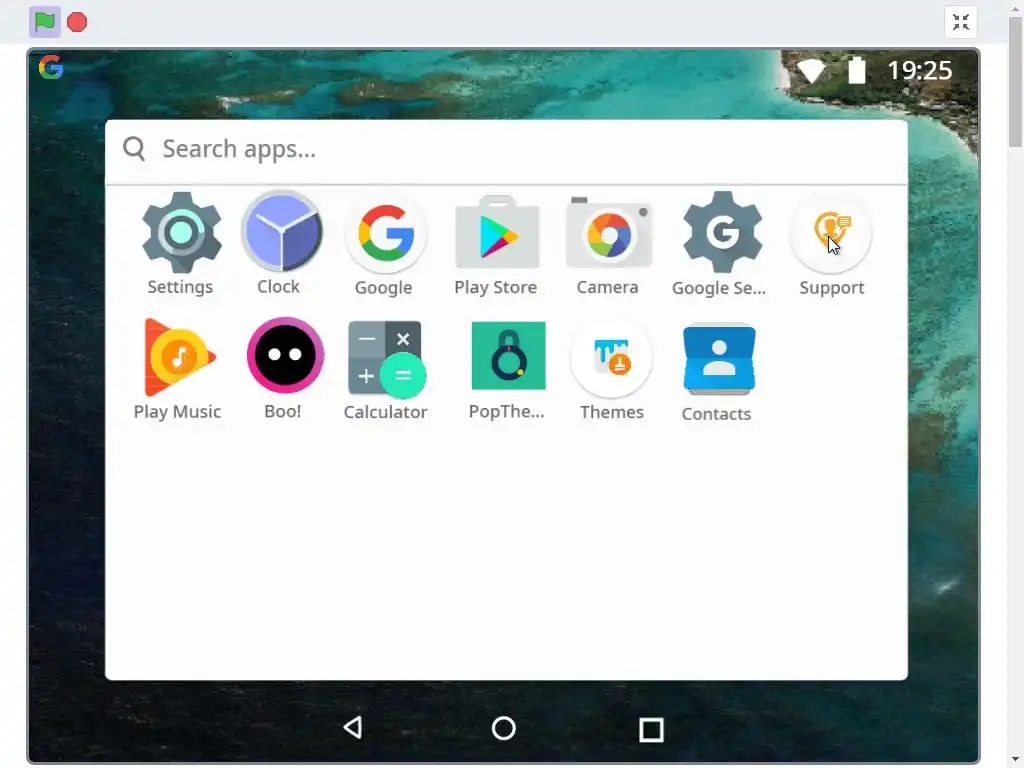Click the exit fullscreen button
Viewport: 1024px width, 768px height.
coord(961,22)
